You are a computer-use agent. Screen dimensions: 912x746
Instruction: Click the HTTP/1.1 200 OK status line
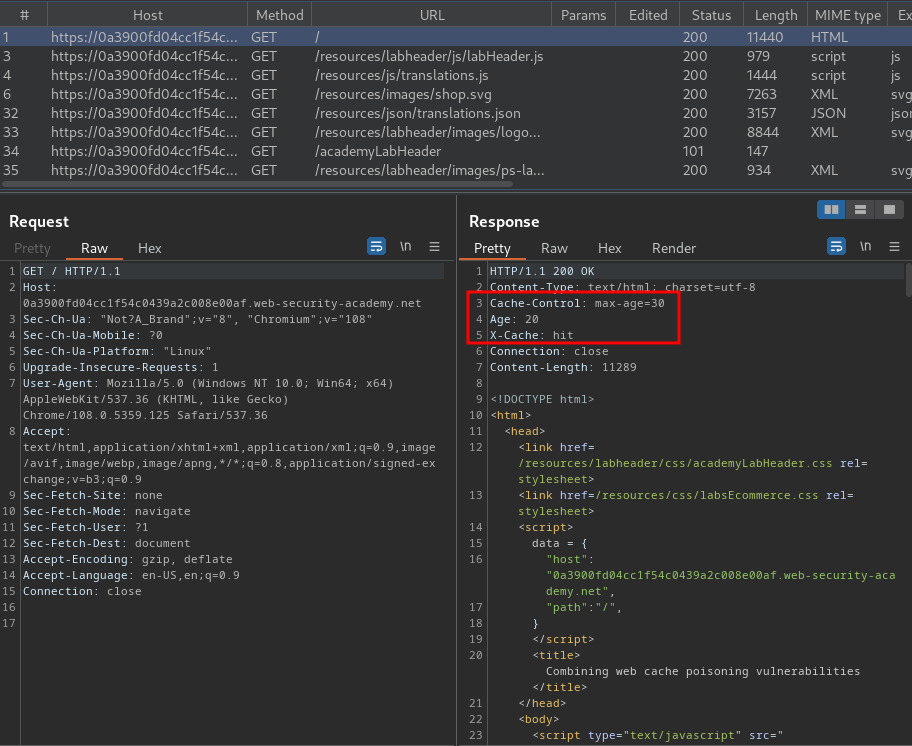click(x=542, y=271)
